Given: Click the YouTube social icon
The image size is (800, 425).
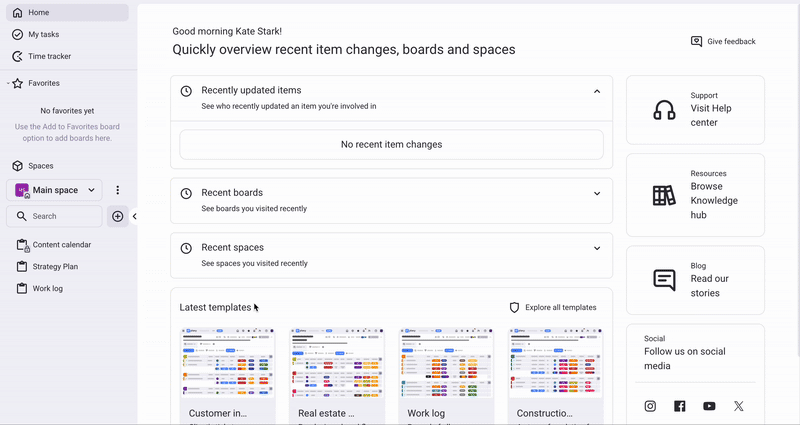Looking at the screenshot, I should pyautogui.click(x=709, y=406).
